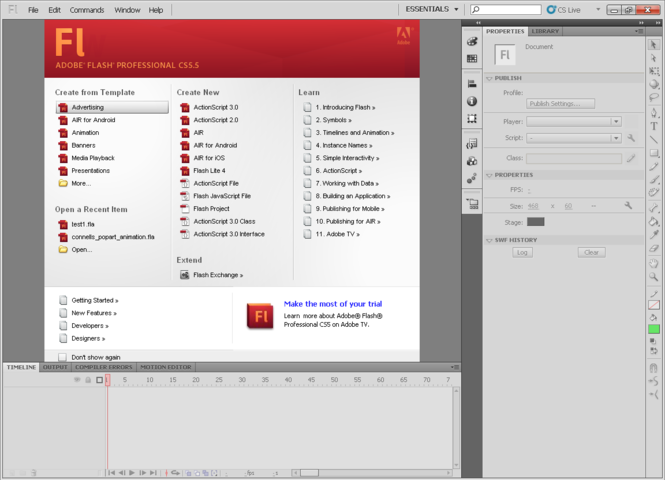Check the Don't show again checkbox

62,357
